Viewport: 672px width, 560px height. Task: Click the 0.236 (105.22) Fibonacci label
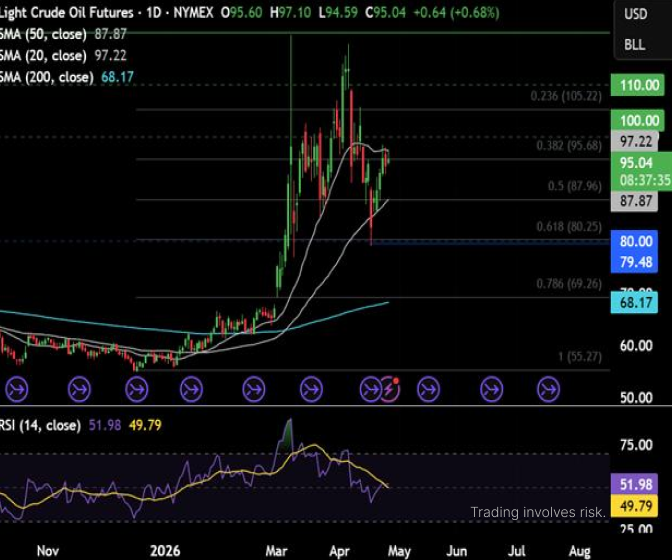point(566,96)
